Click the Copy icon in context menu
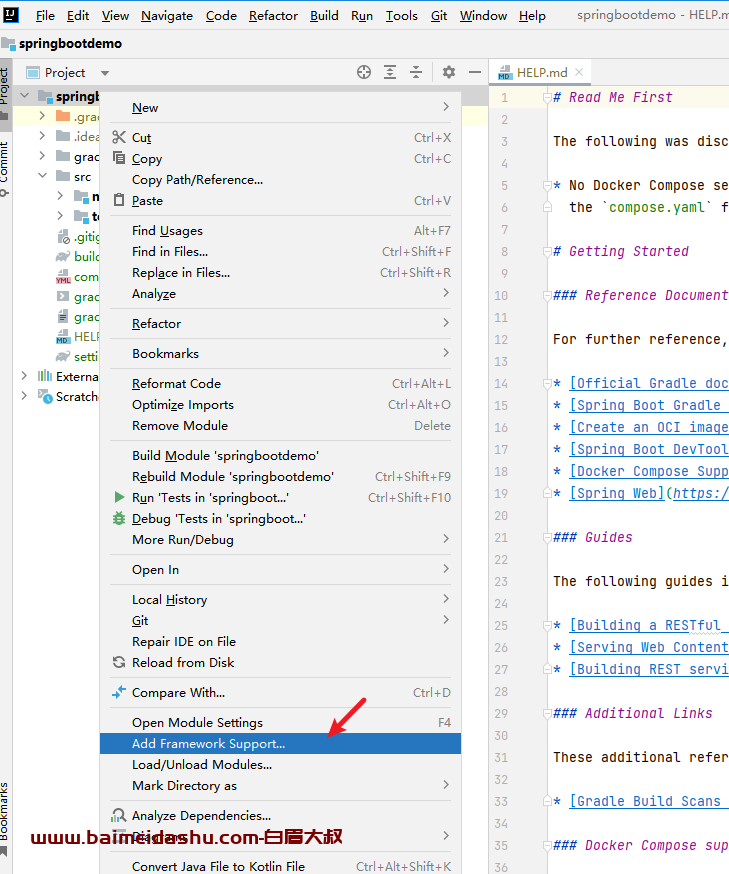 pyautogui.click(x=119, y=158)
